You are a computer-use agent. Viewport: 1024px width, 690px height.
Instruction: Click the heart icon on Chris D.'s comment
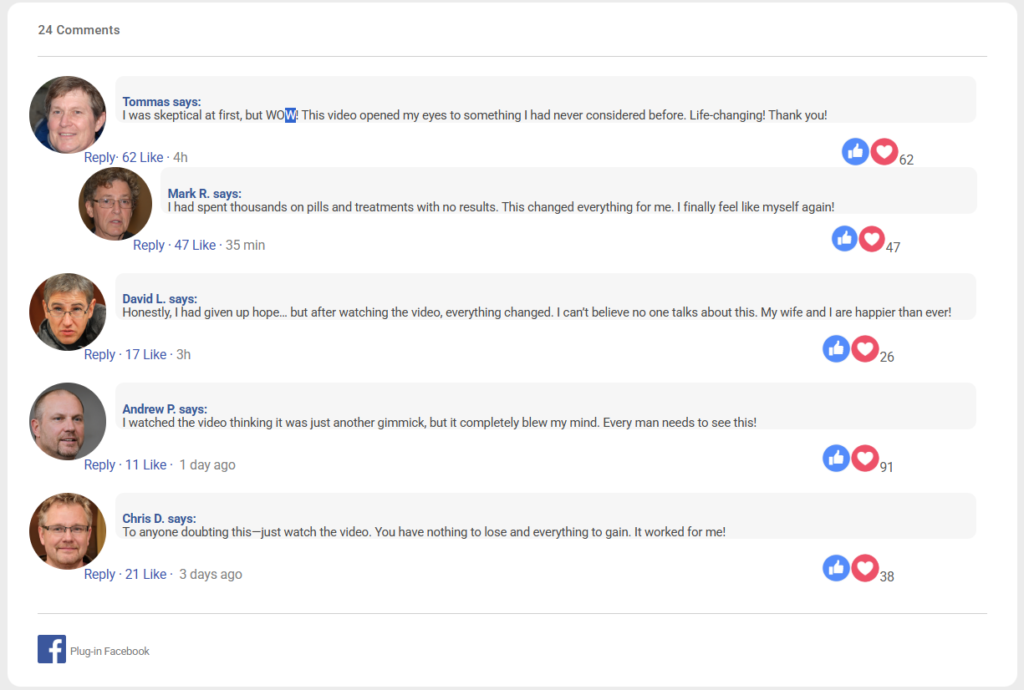pos(864,568)
